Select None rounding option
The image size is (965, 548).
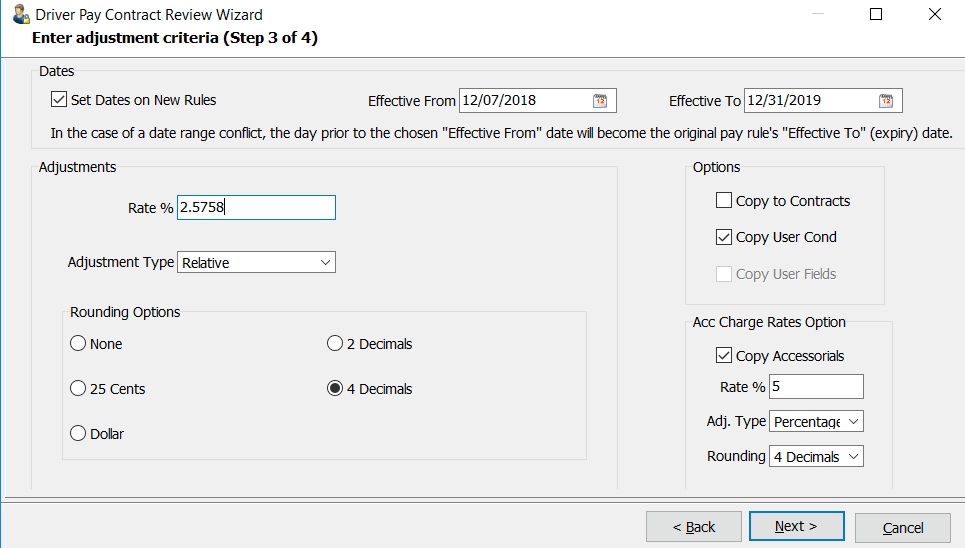78,344
